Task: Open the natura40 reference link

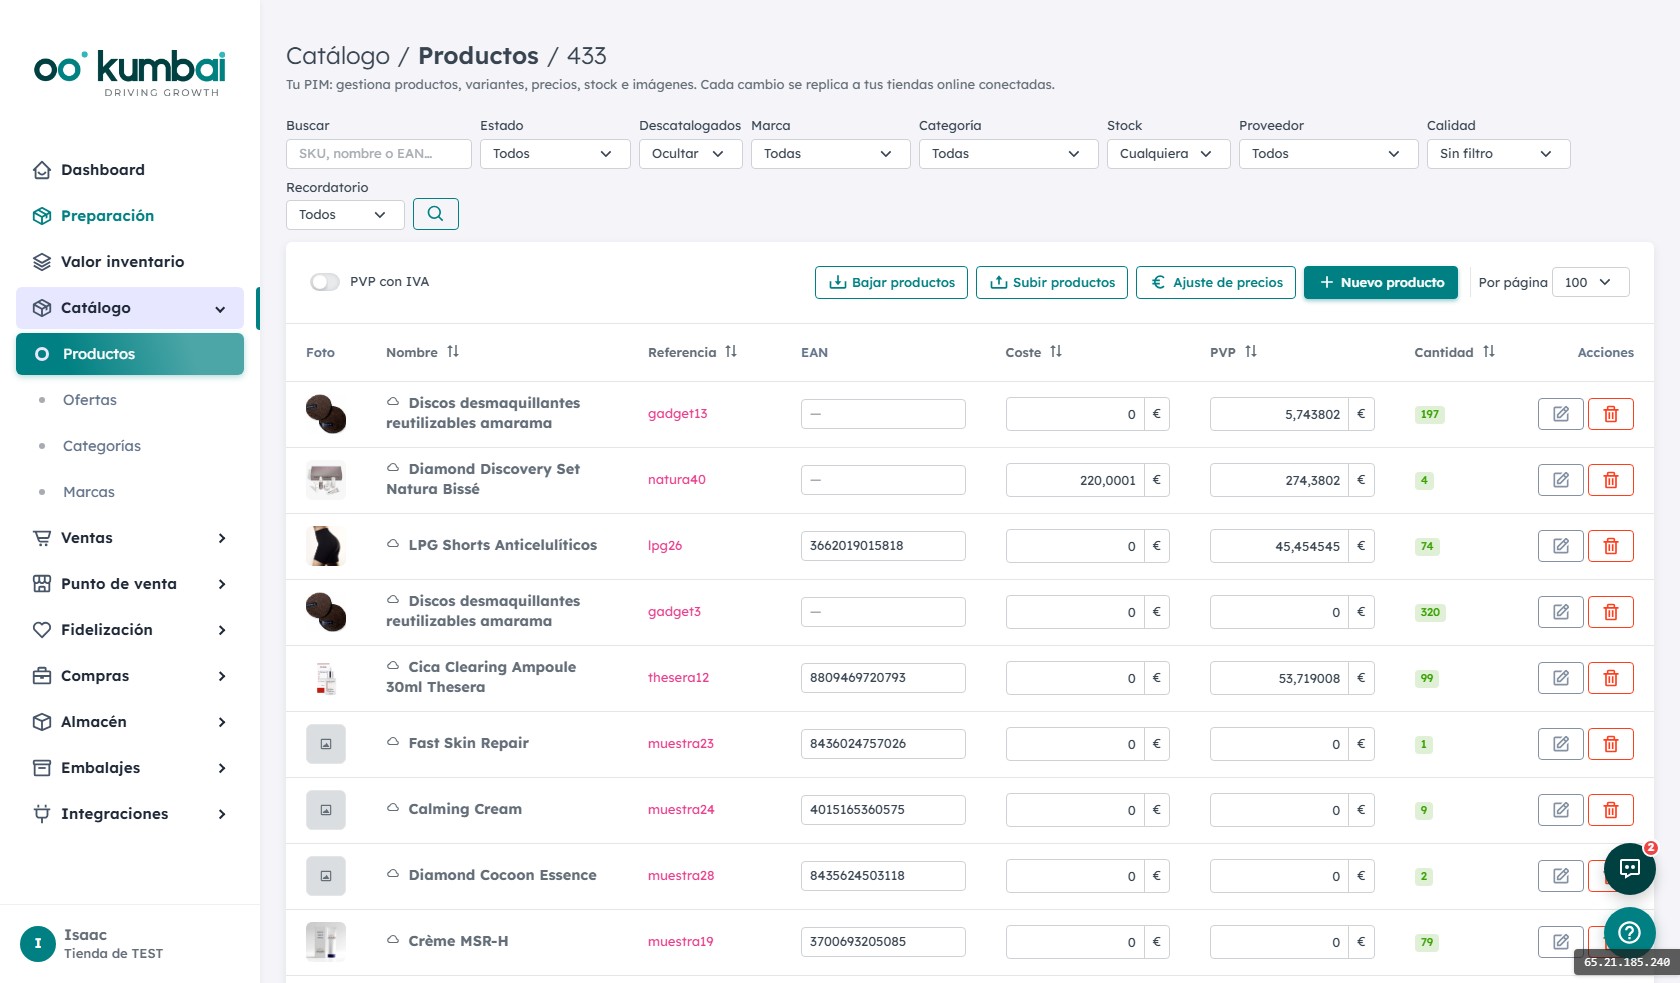Action: click(x=676, y=480)
